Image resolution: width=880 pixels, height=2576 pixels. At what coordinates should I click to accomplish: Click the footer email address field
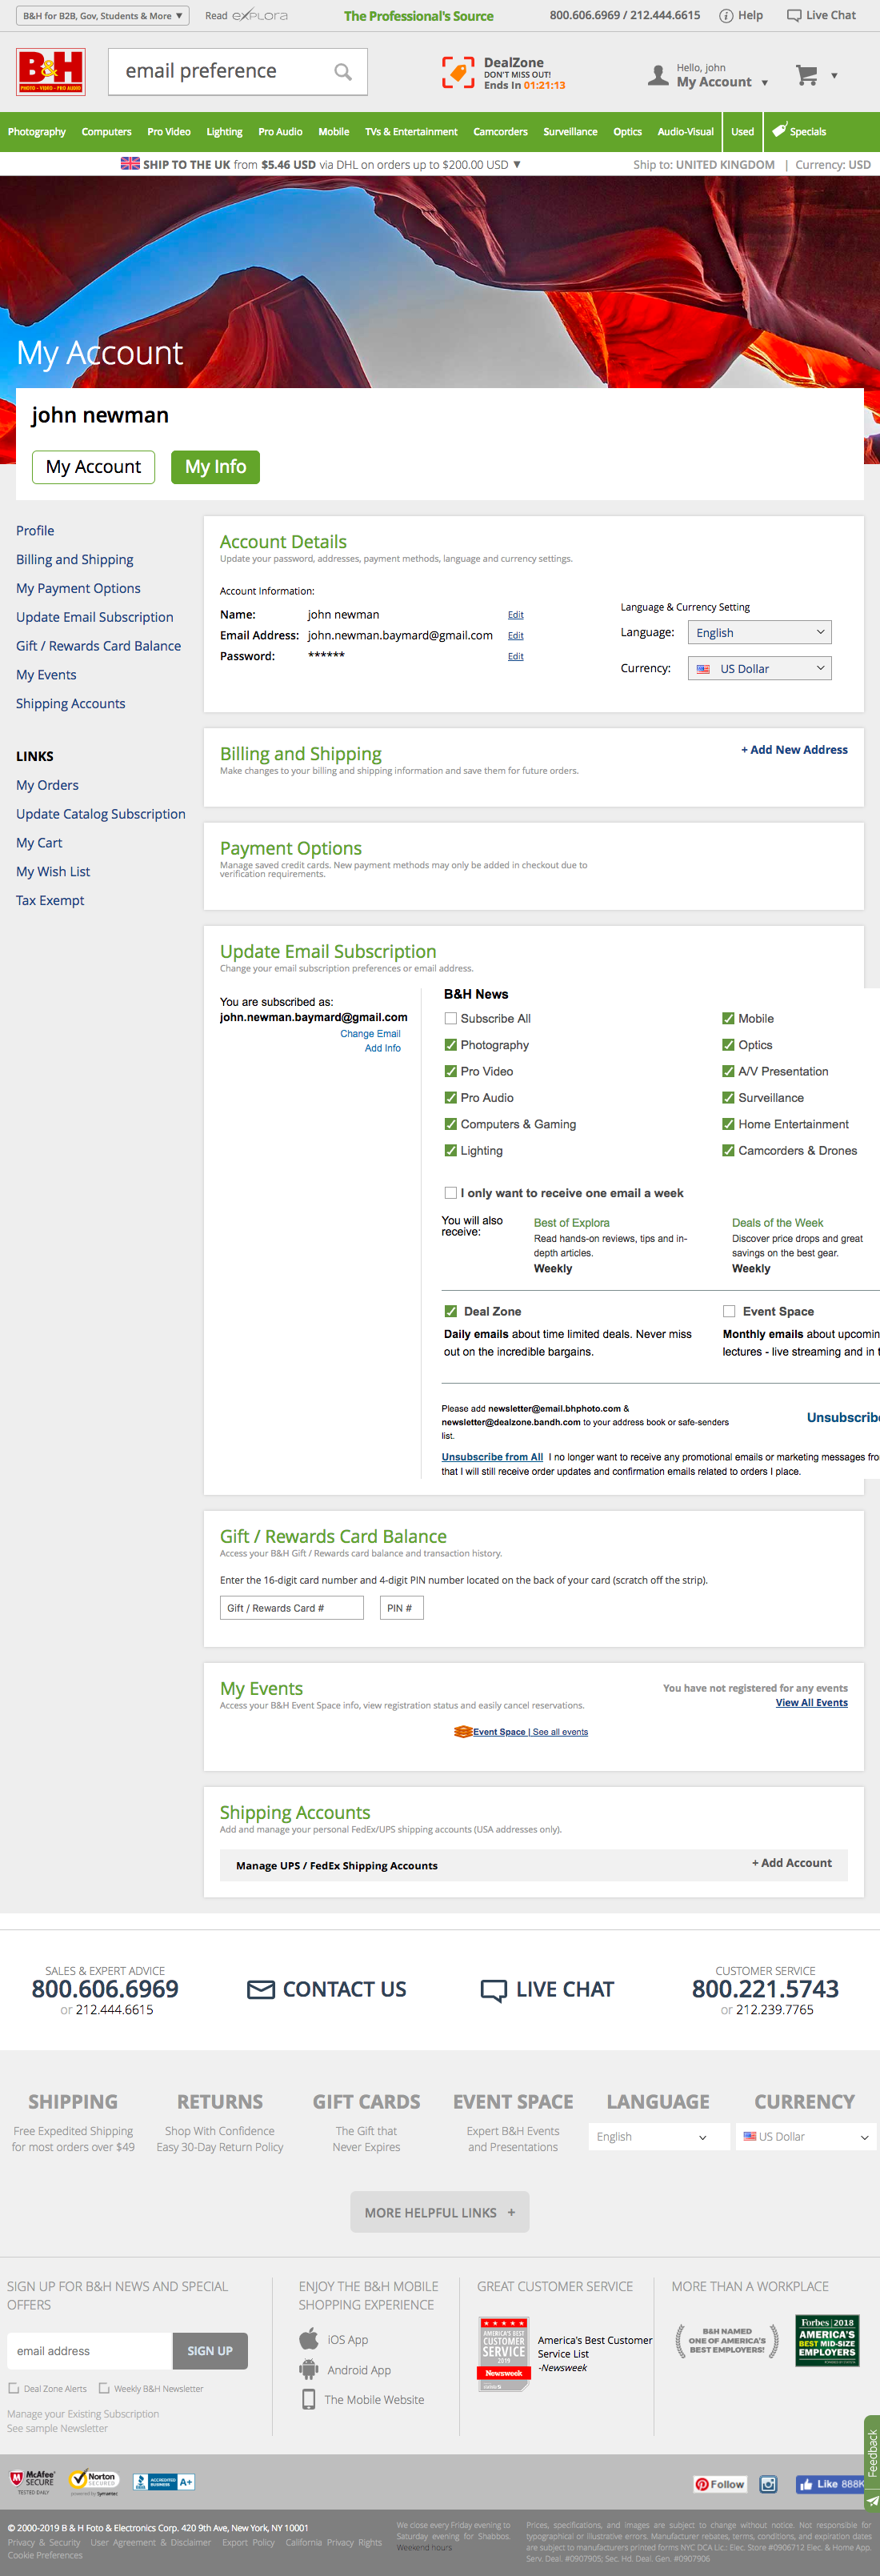coord(90,2351)
